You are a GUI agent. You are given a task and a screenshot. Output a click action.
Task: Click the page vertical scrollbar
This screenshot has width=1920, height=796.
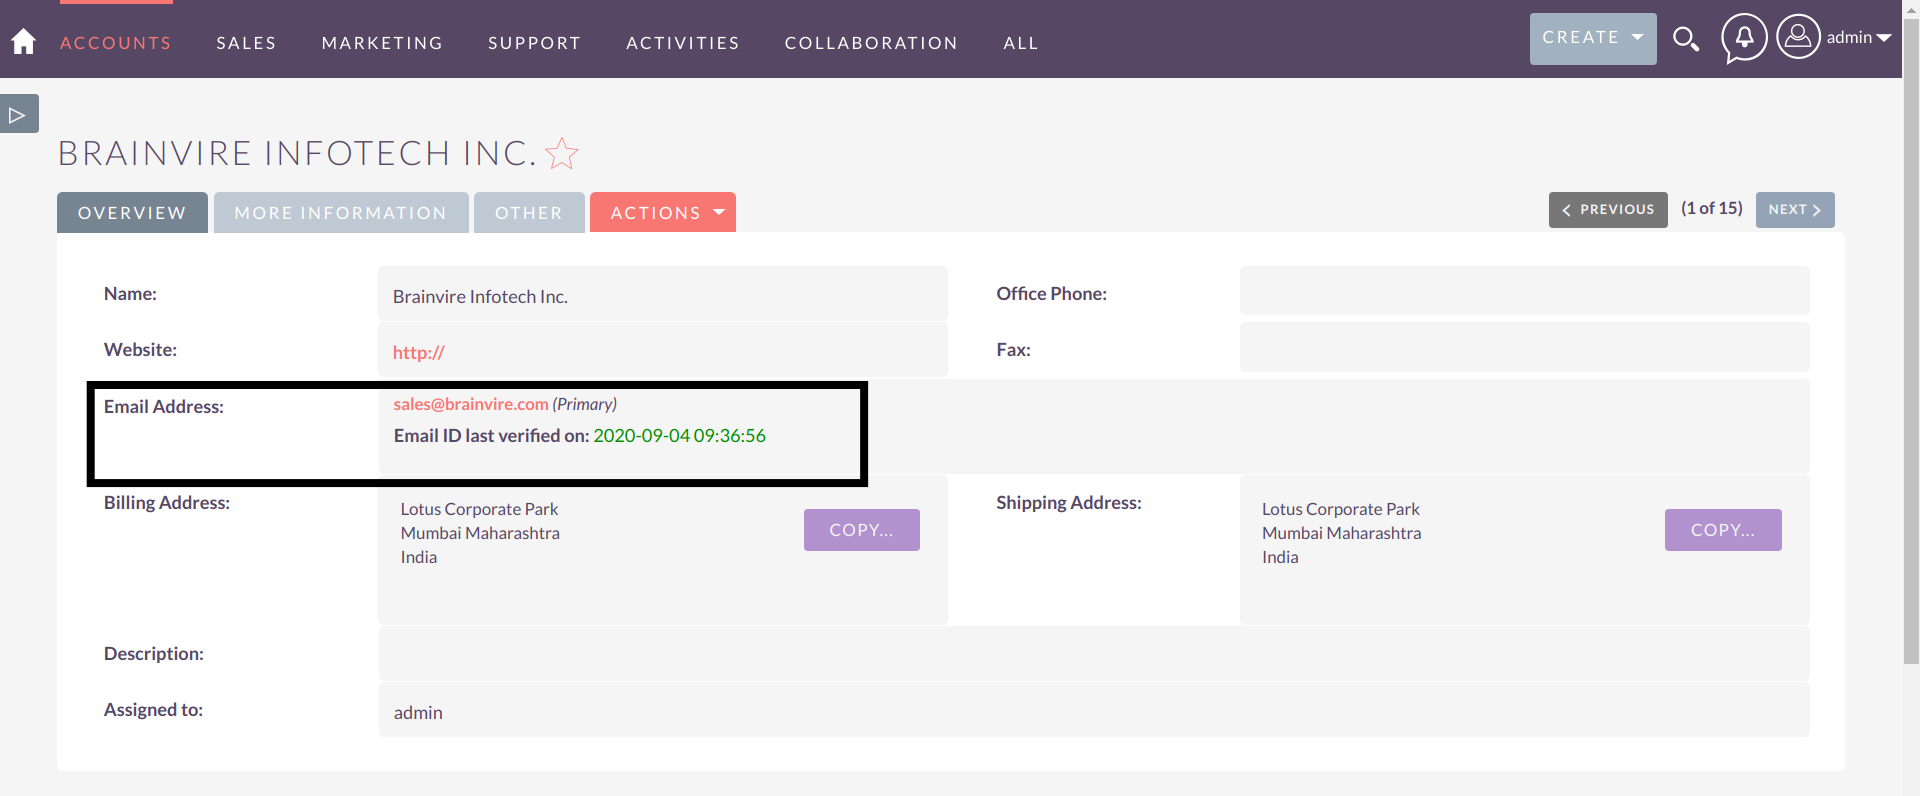[1911, 340]
